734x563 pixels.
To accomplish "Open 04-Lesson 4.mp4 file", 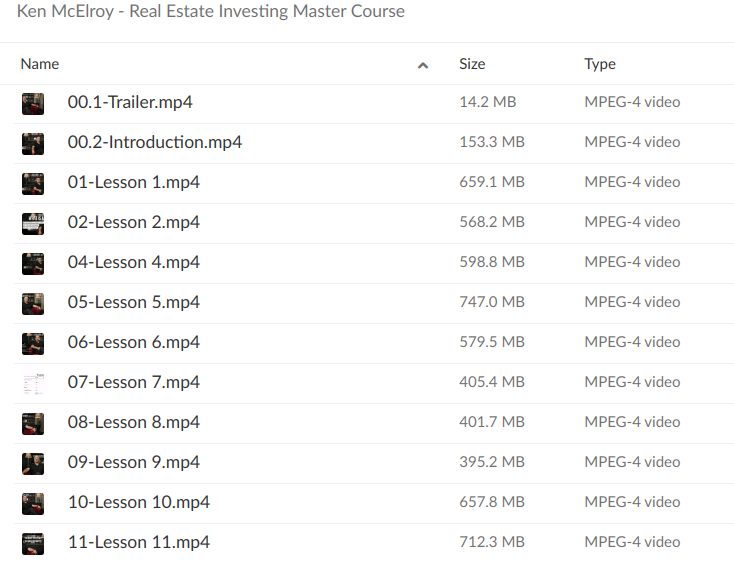I will pos(134,262).
